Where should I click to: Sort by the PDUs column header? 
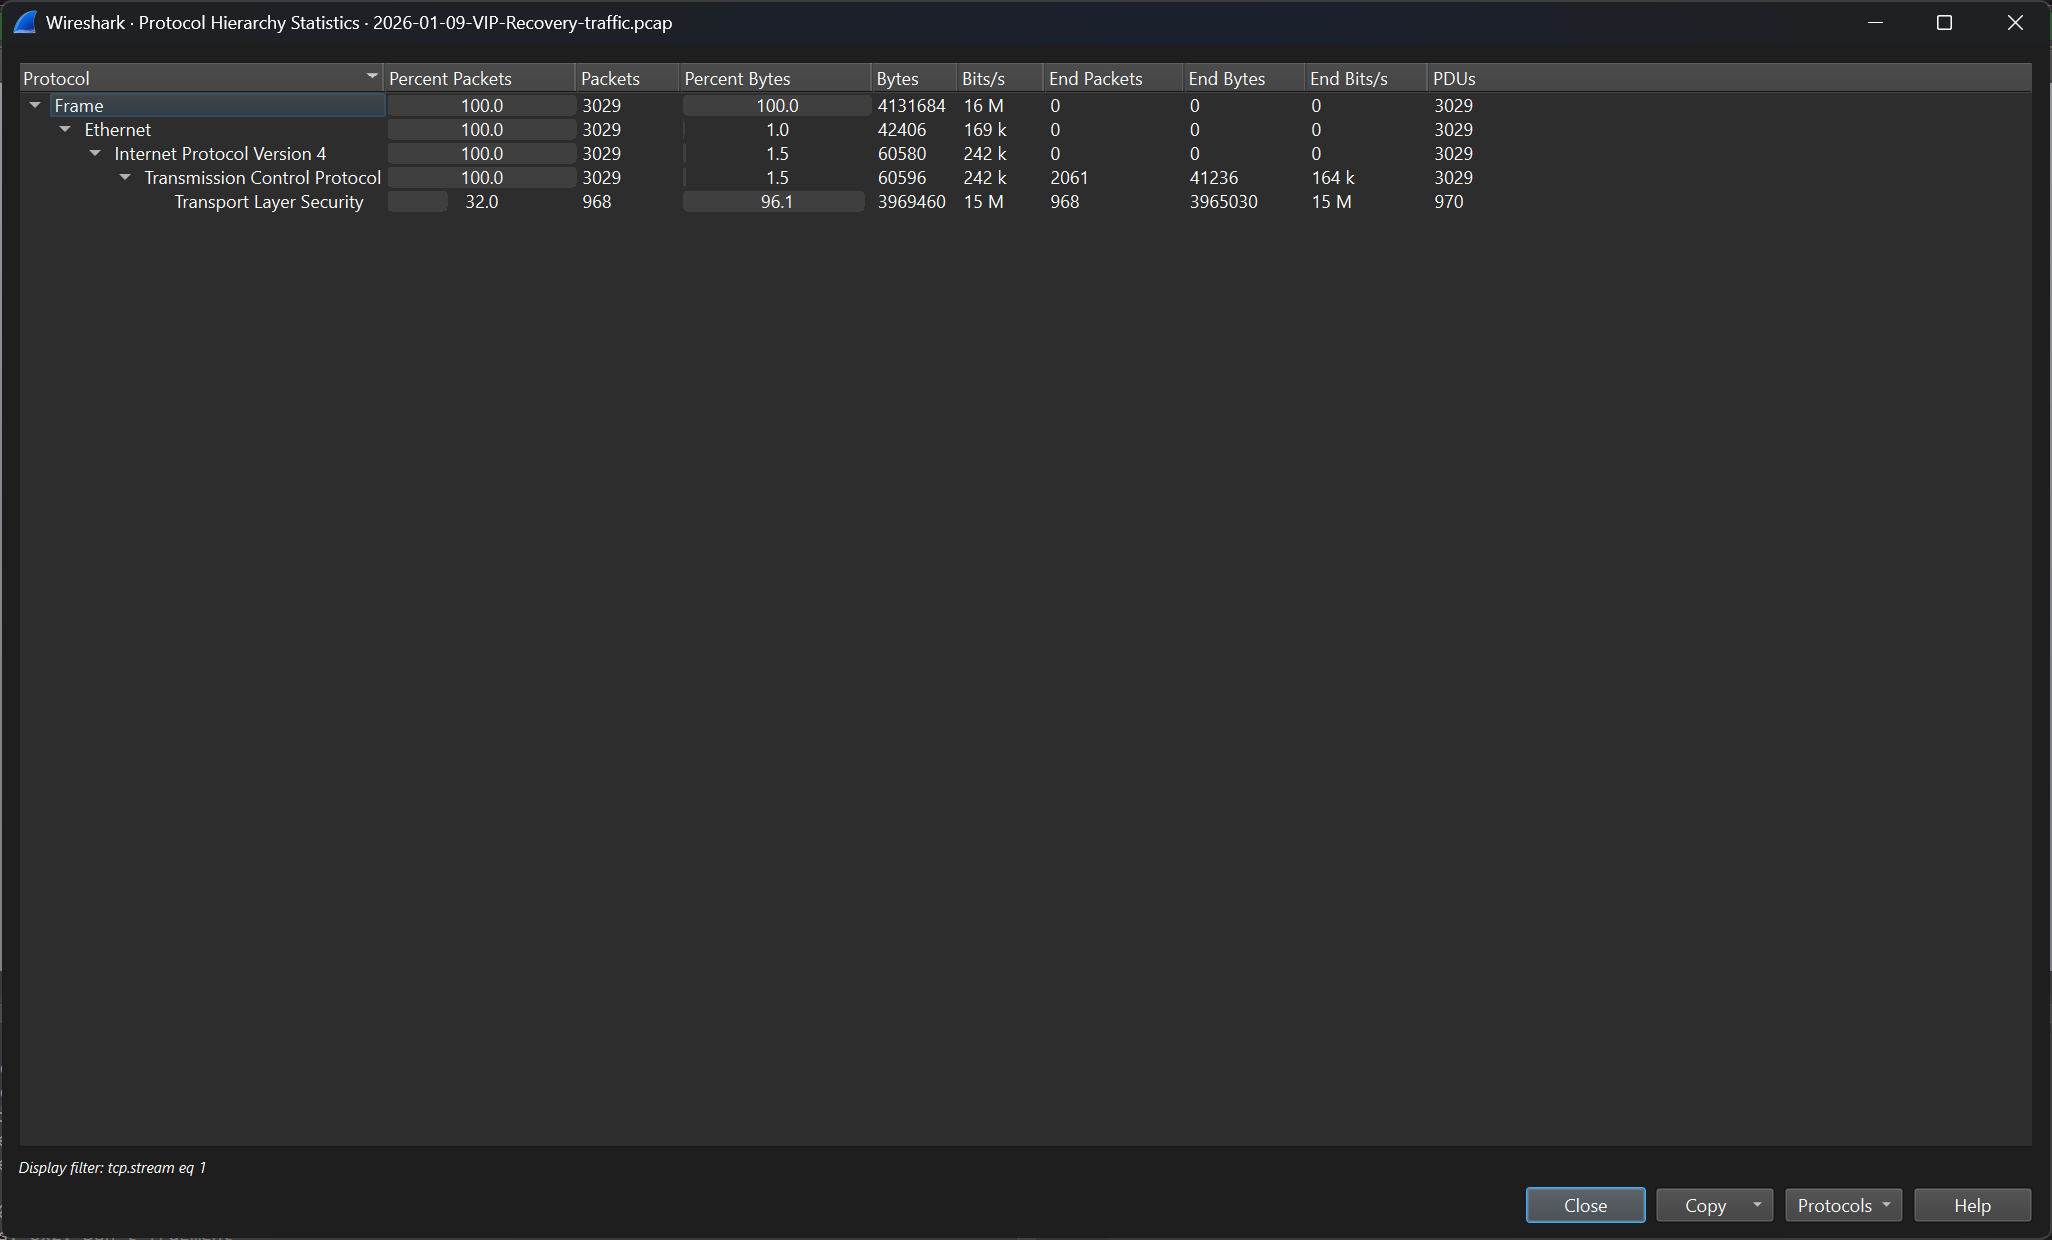point(1729,78)
